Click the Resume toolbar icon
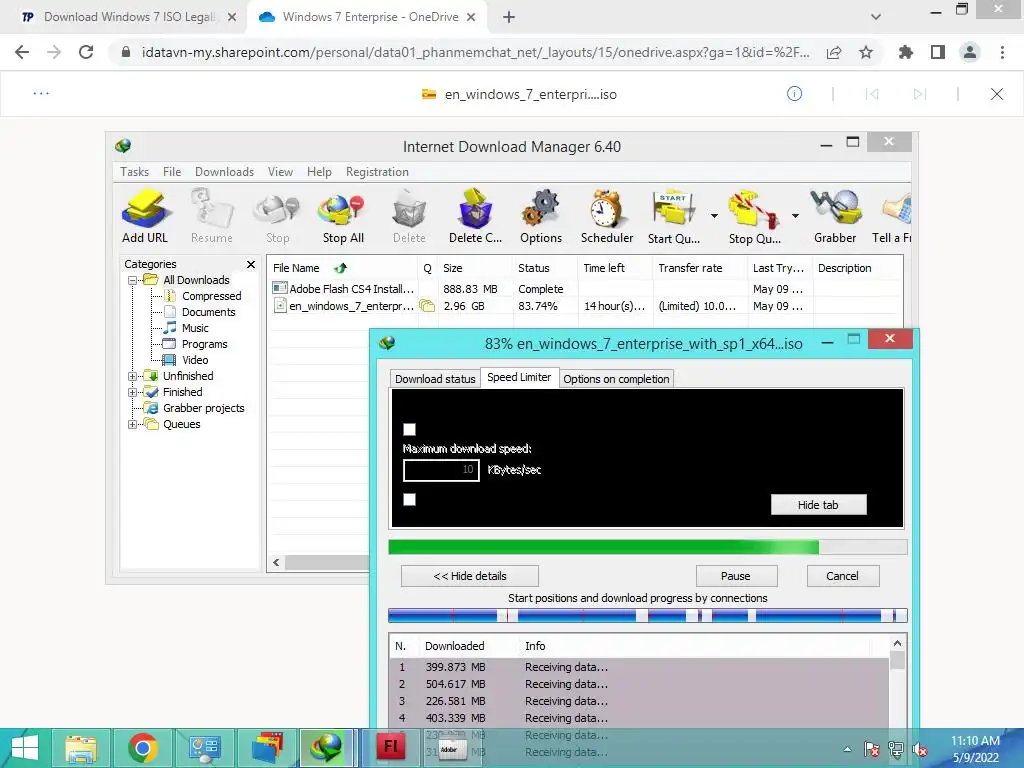Viewport: 1024px width, 768px height. click(212, 216)
